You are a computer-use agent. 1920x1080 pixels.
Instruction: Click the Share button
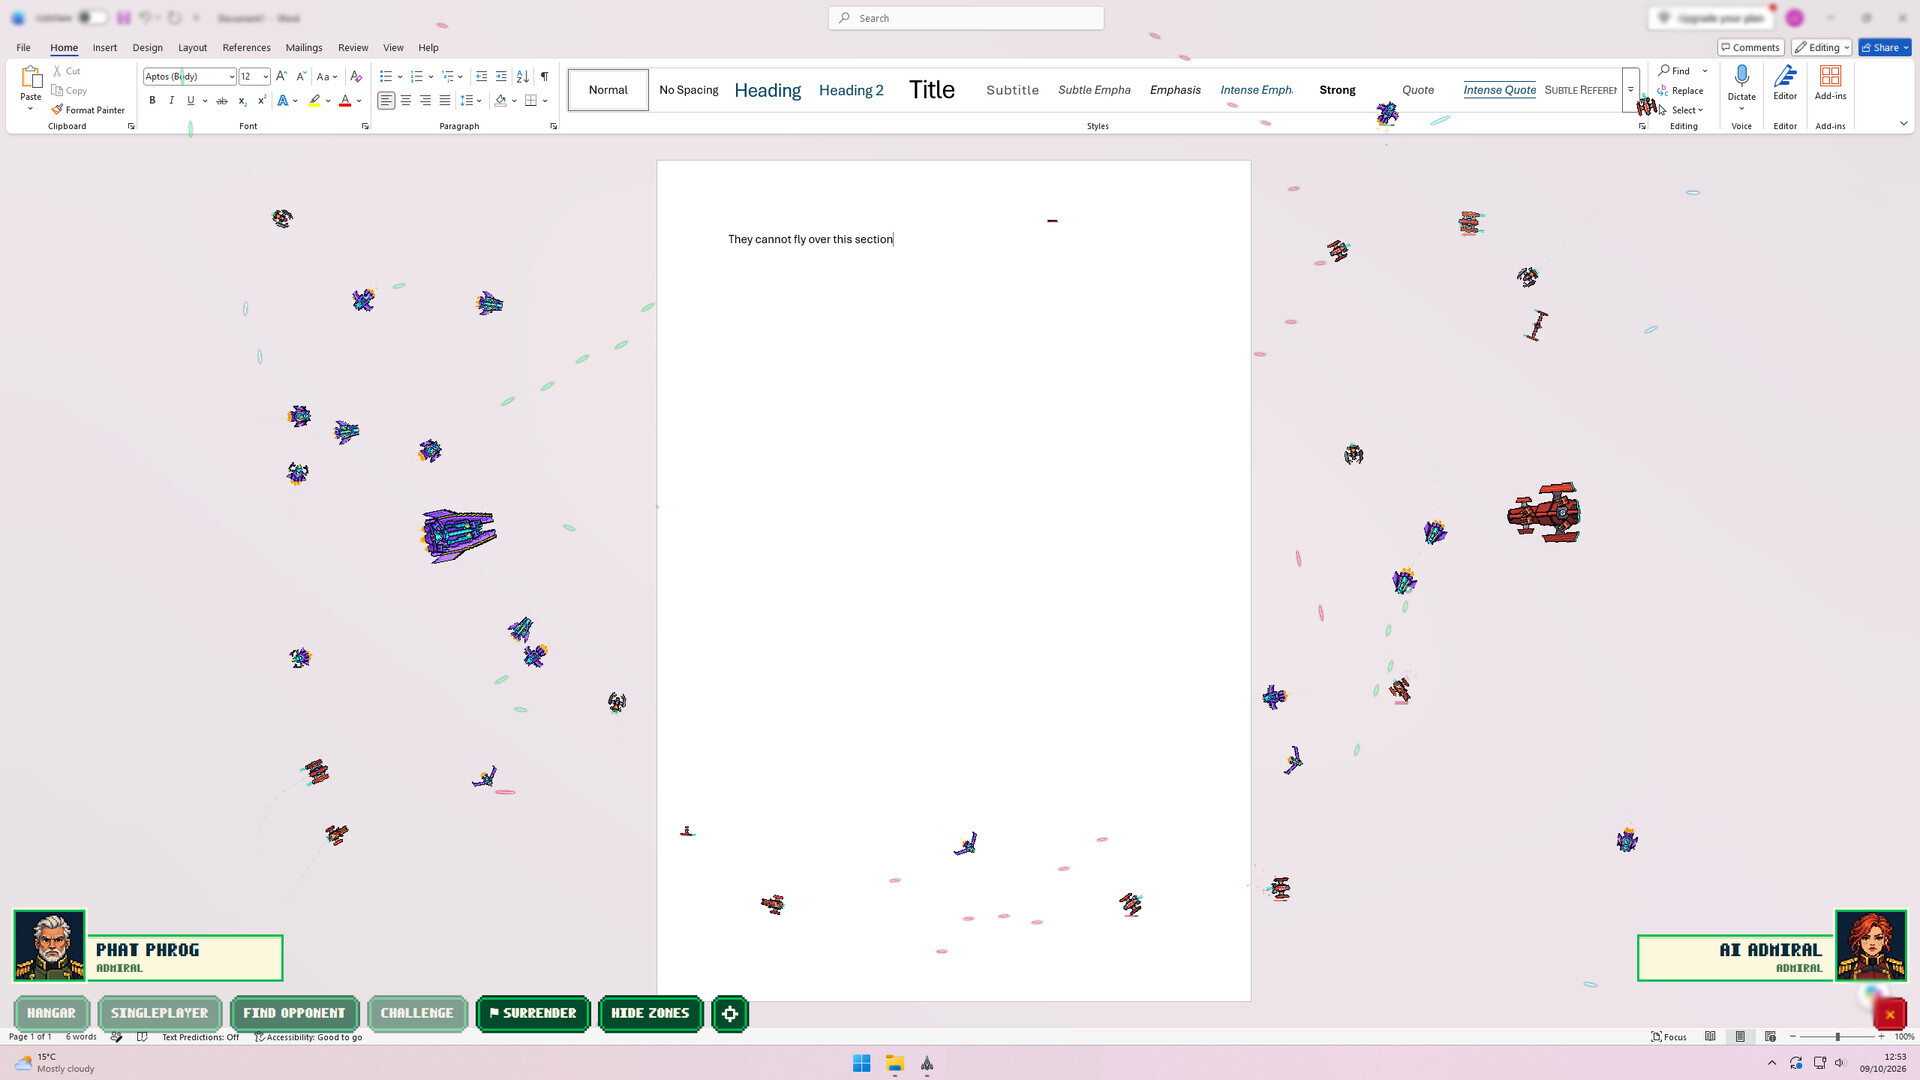(1885, 47)
